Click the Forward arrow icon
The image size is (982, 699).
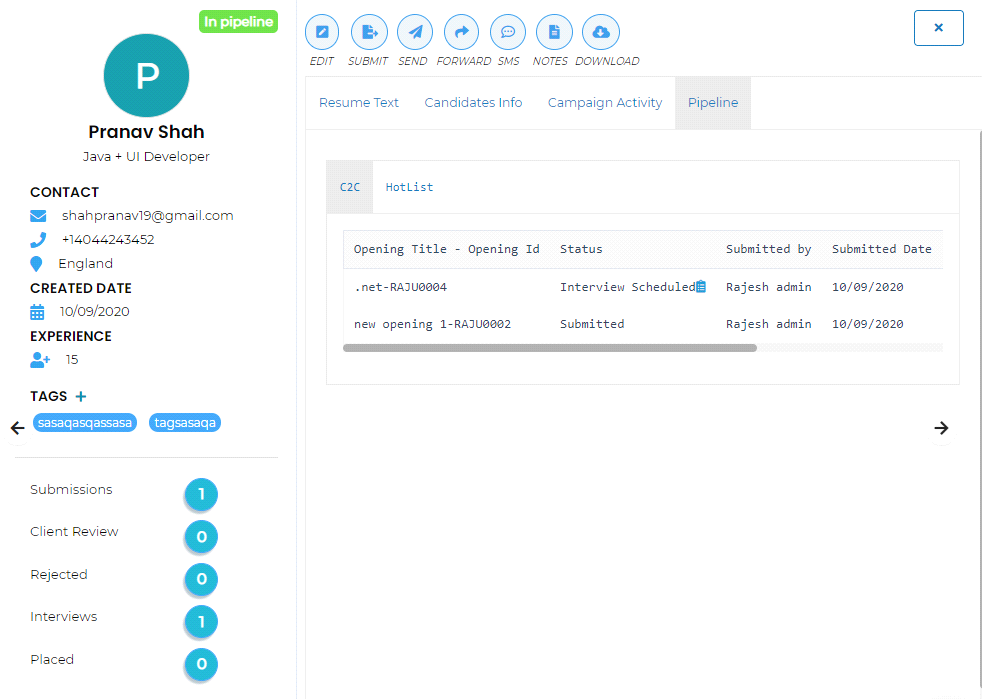tap(462, 32)
